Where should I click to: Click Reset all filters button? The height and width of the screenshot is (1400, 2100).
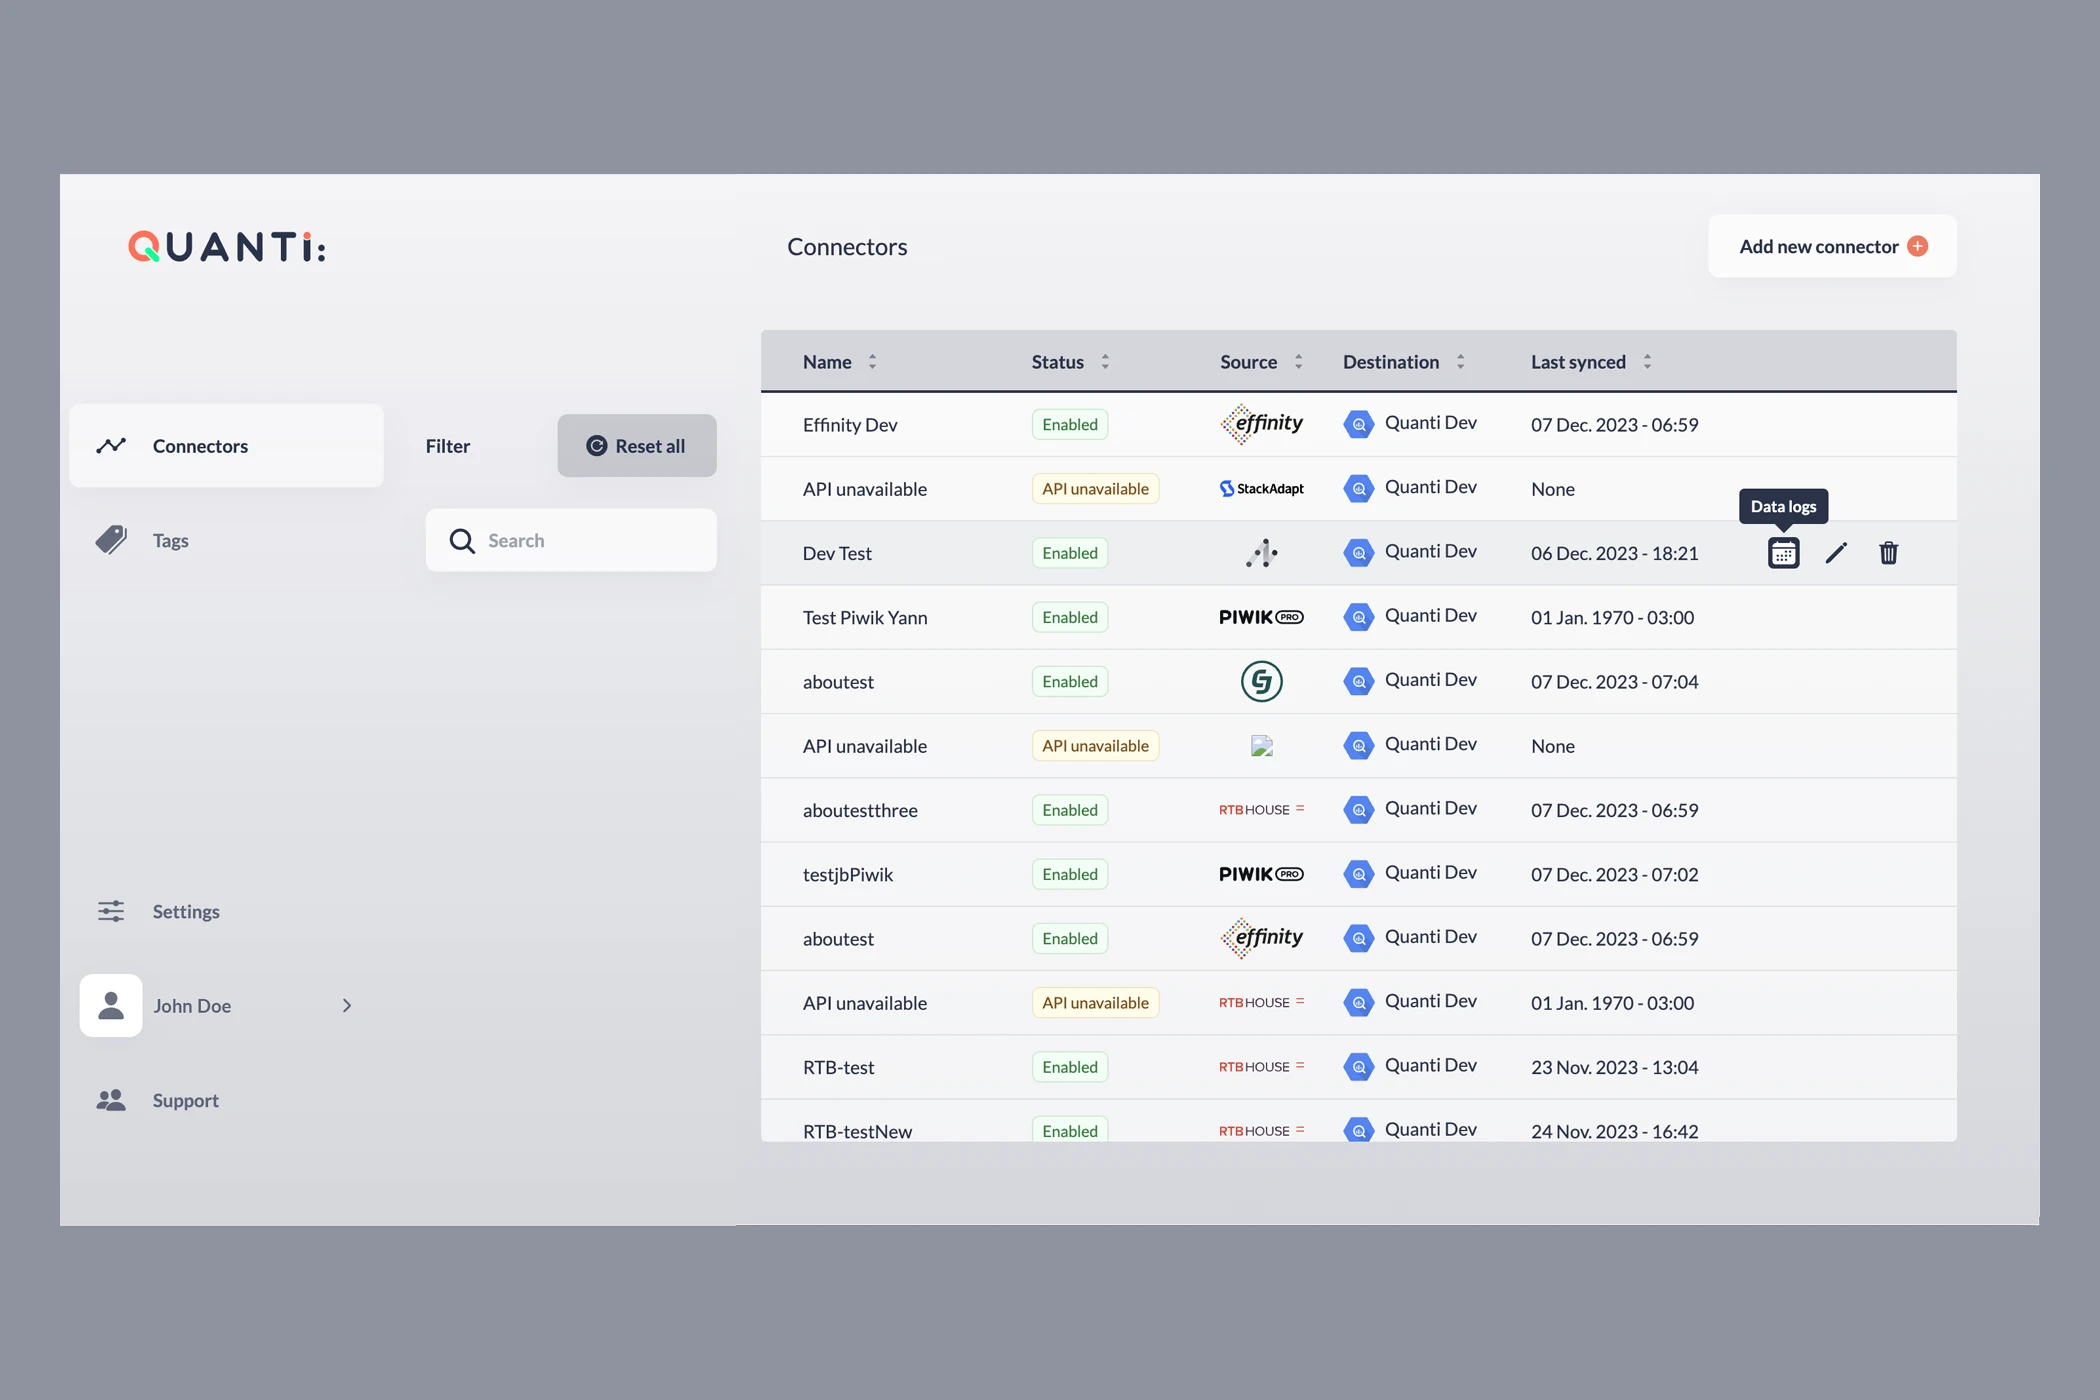pos(637,446)
